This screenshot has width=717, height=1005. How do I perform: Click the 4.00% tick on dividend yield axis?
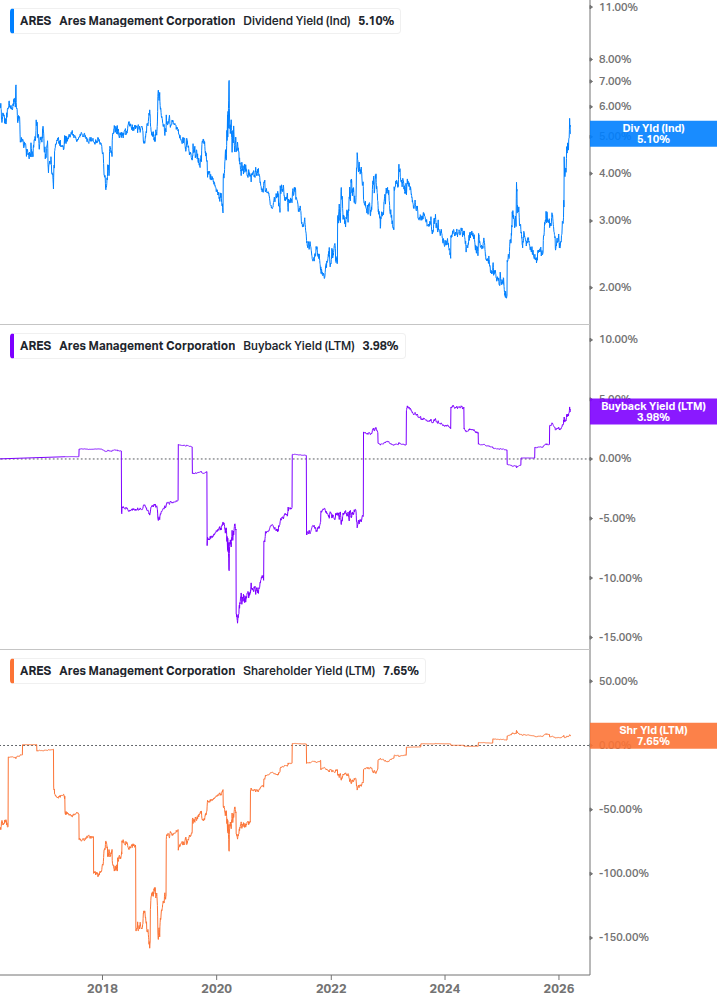click(615, 174)
